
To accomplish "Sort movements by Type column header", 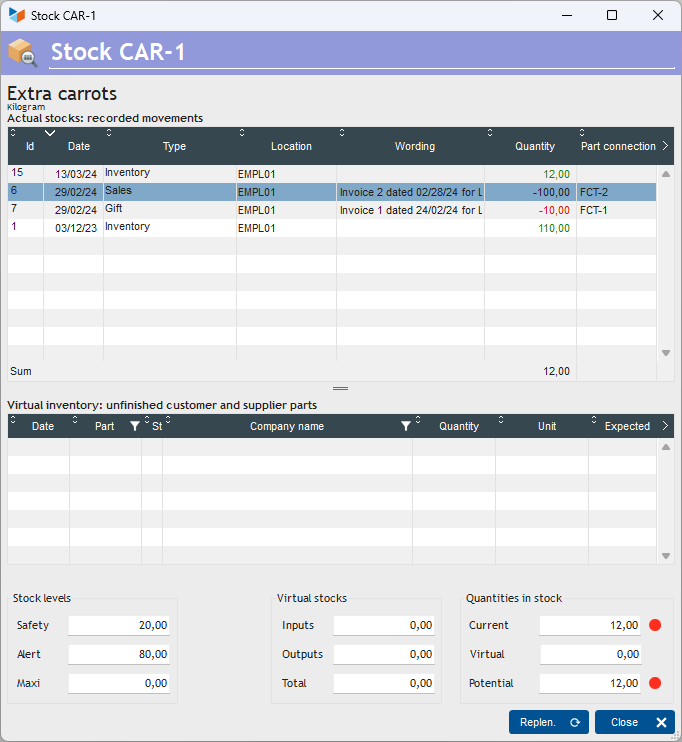I will tap(174, 147).
